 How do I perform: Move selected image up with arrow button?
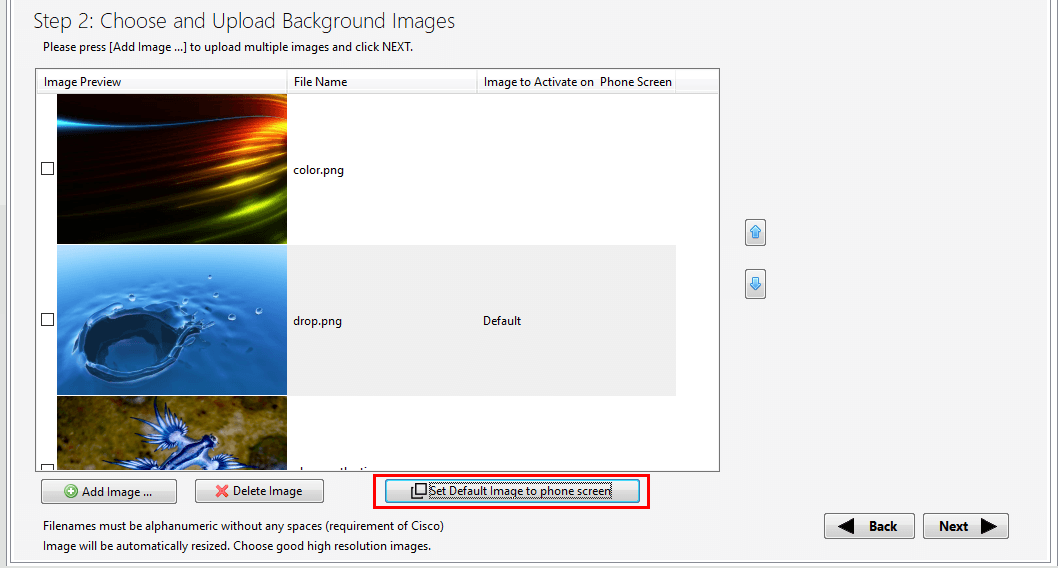[755, 233]
